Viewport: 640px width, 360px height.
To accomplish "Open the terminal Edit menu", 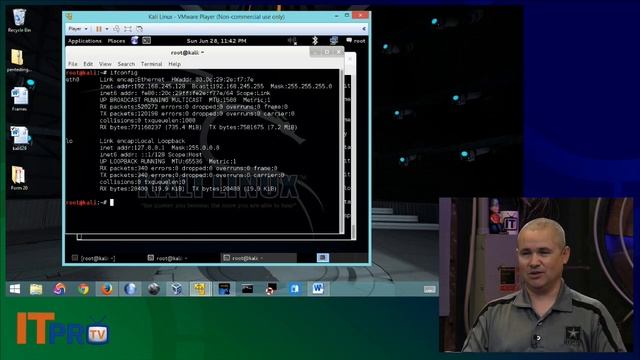I will coord(88,64).
